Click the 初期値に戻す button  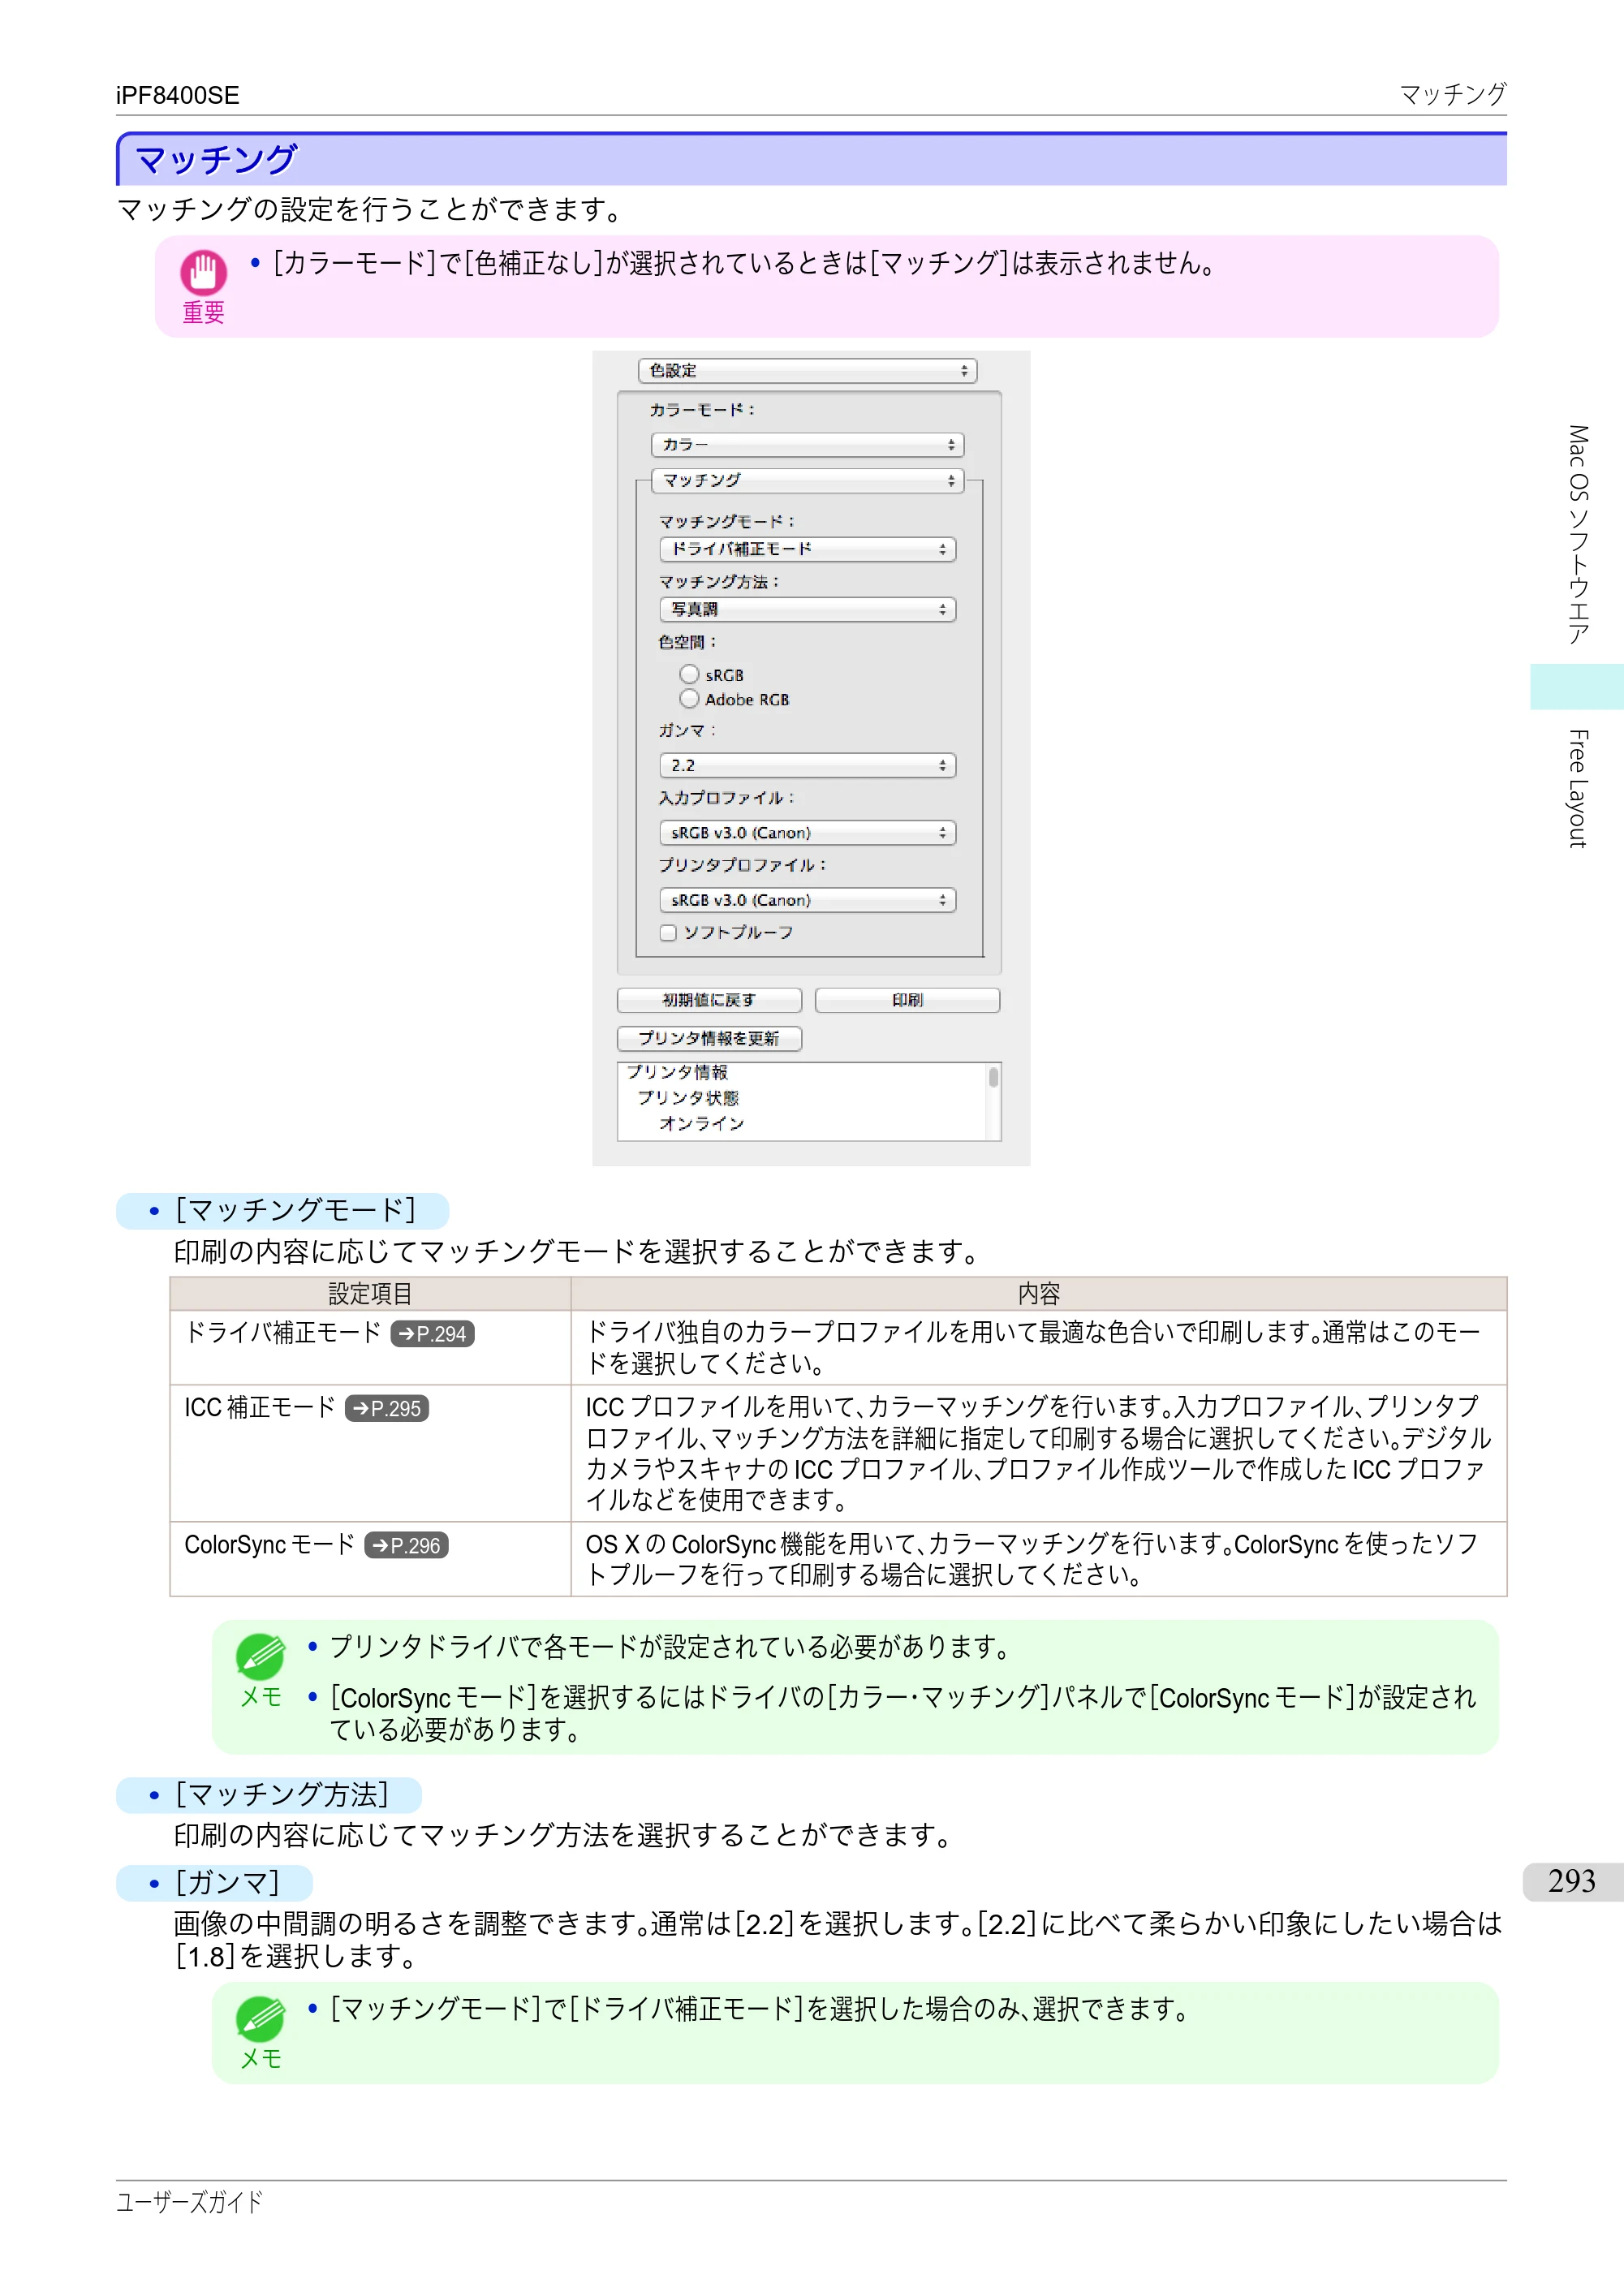coord(708,1000)
